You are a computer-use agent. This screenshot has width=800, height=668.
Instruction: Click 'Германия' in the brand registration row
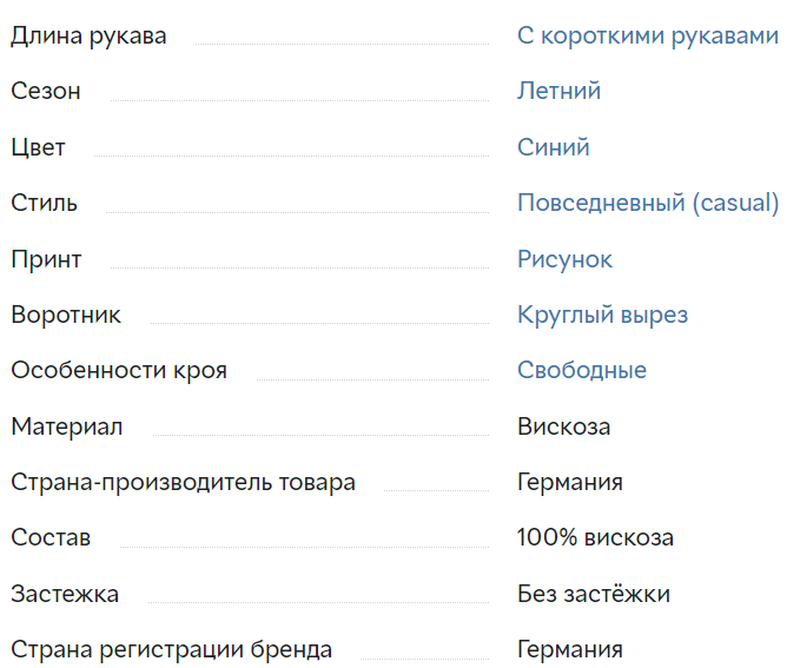[x=570, y=650]
